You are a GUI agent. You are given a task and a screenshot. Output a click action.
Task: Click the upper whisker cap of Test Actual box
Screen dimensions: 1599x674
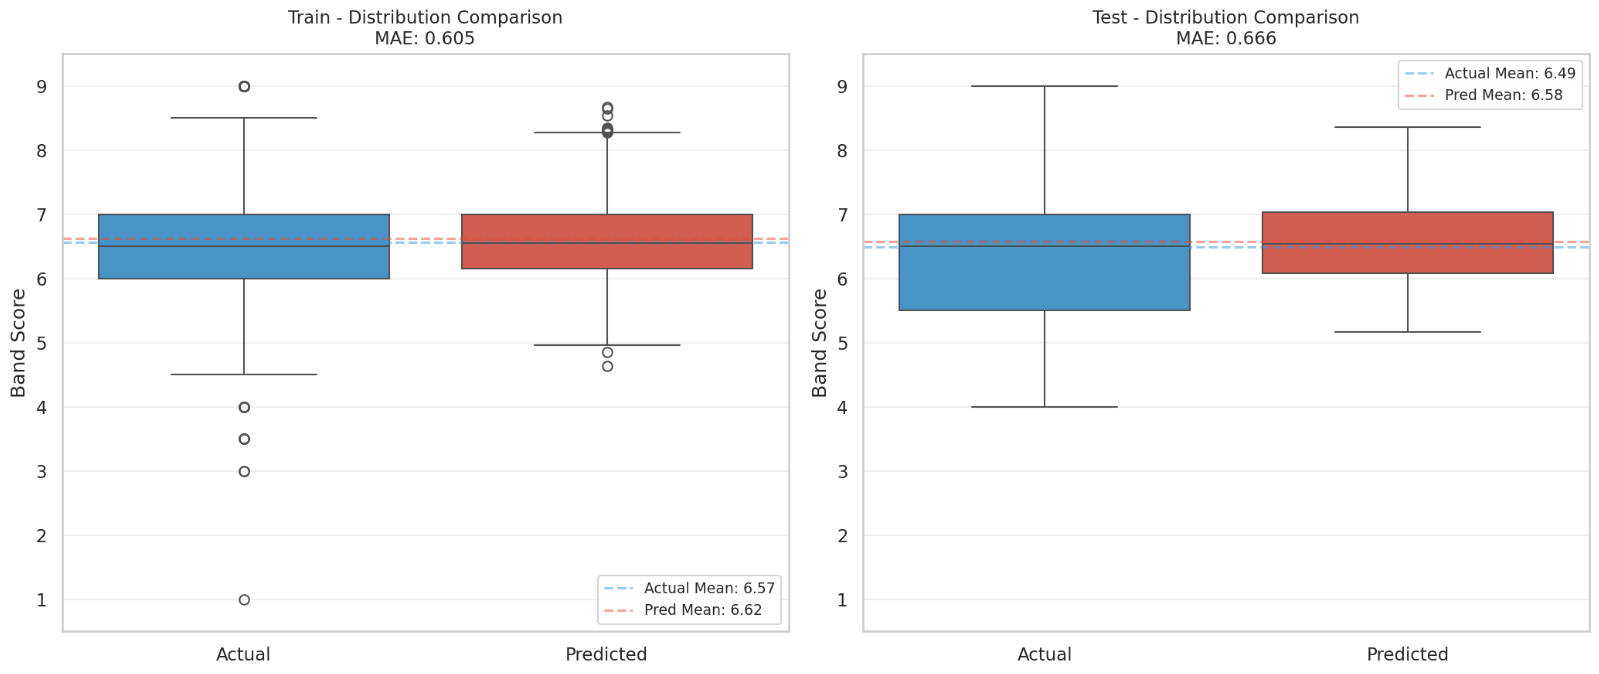1044,86
